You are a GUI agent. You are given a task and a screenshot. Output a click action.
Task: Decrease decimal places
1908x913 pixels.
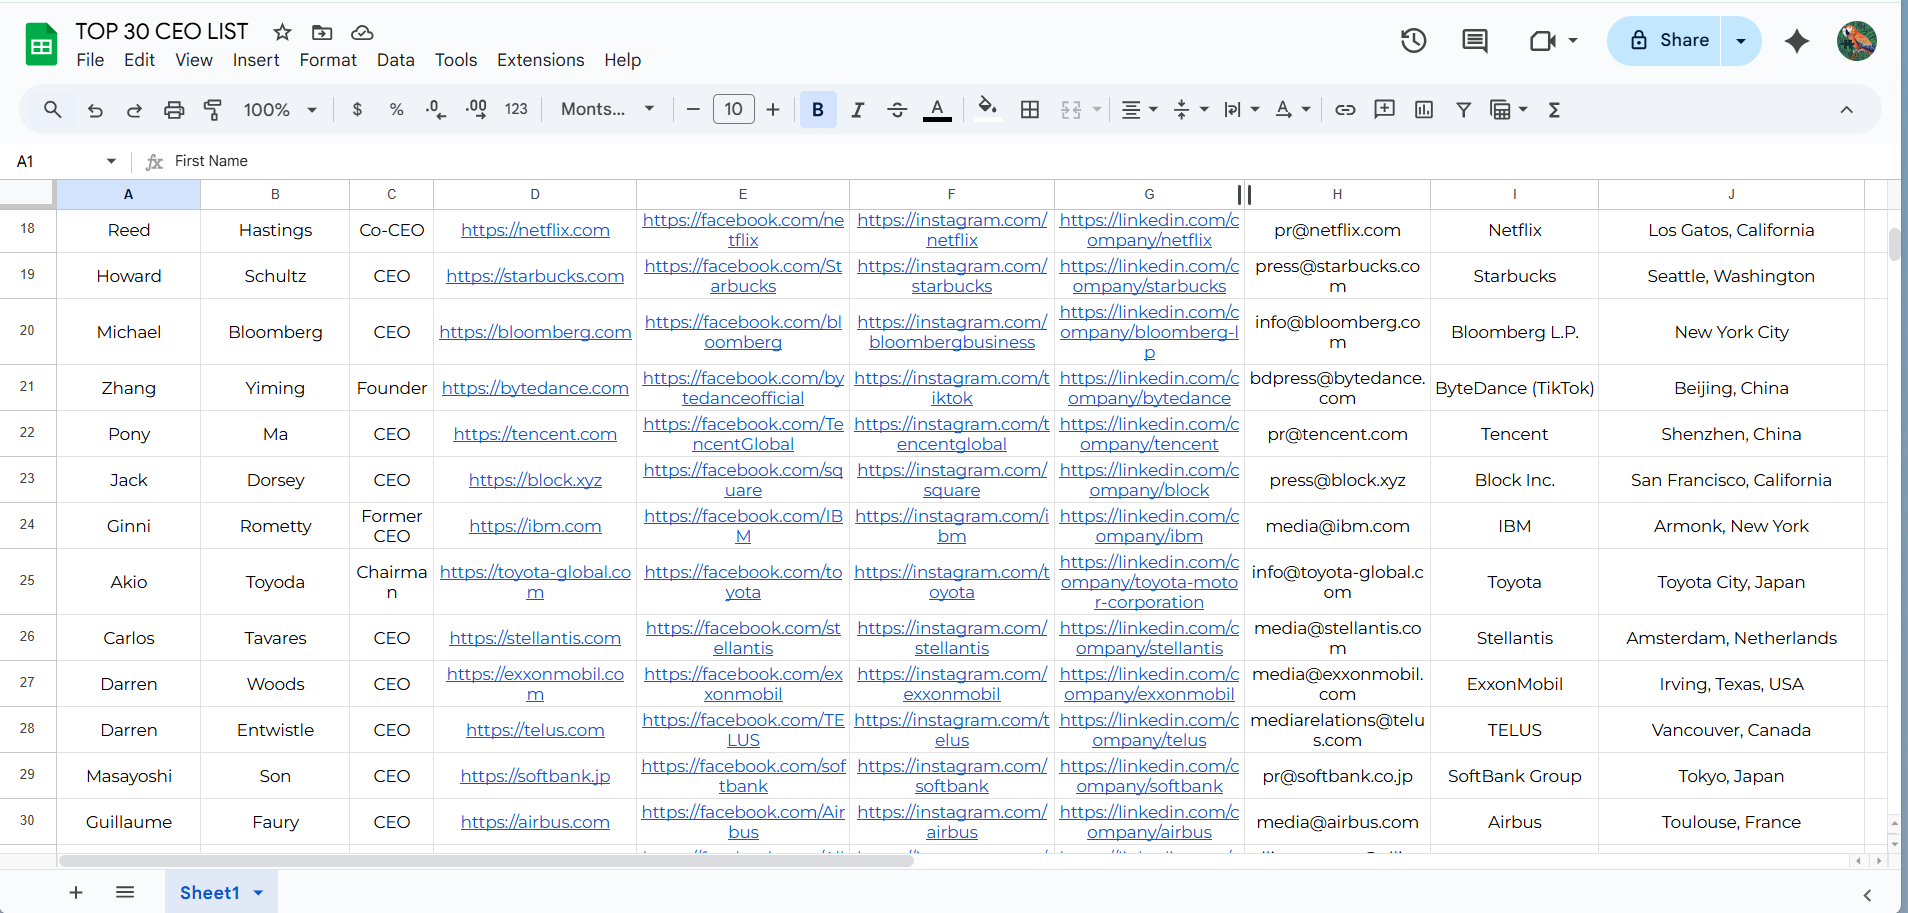point(436,110)
